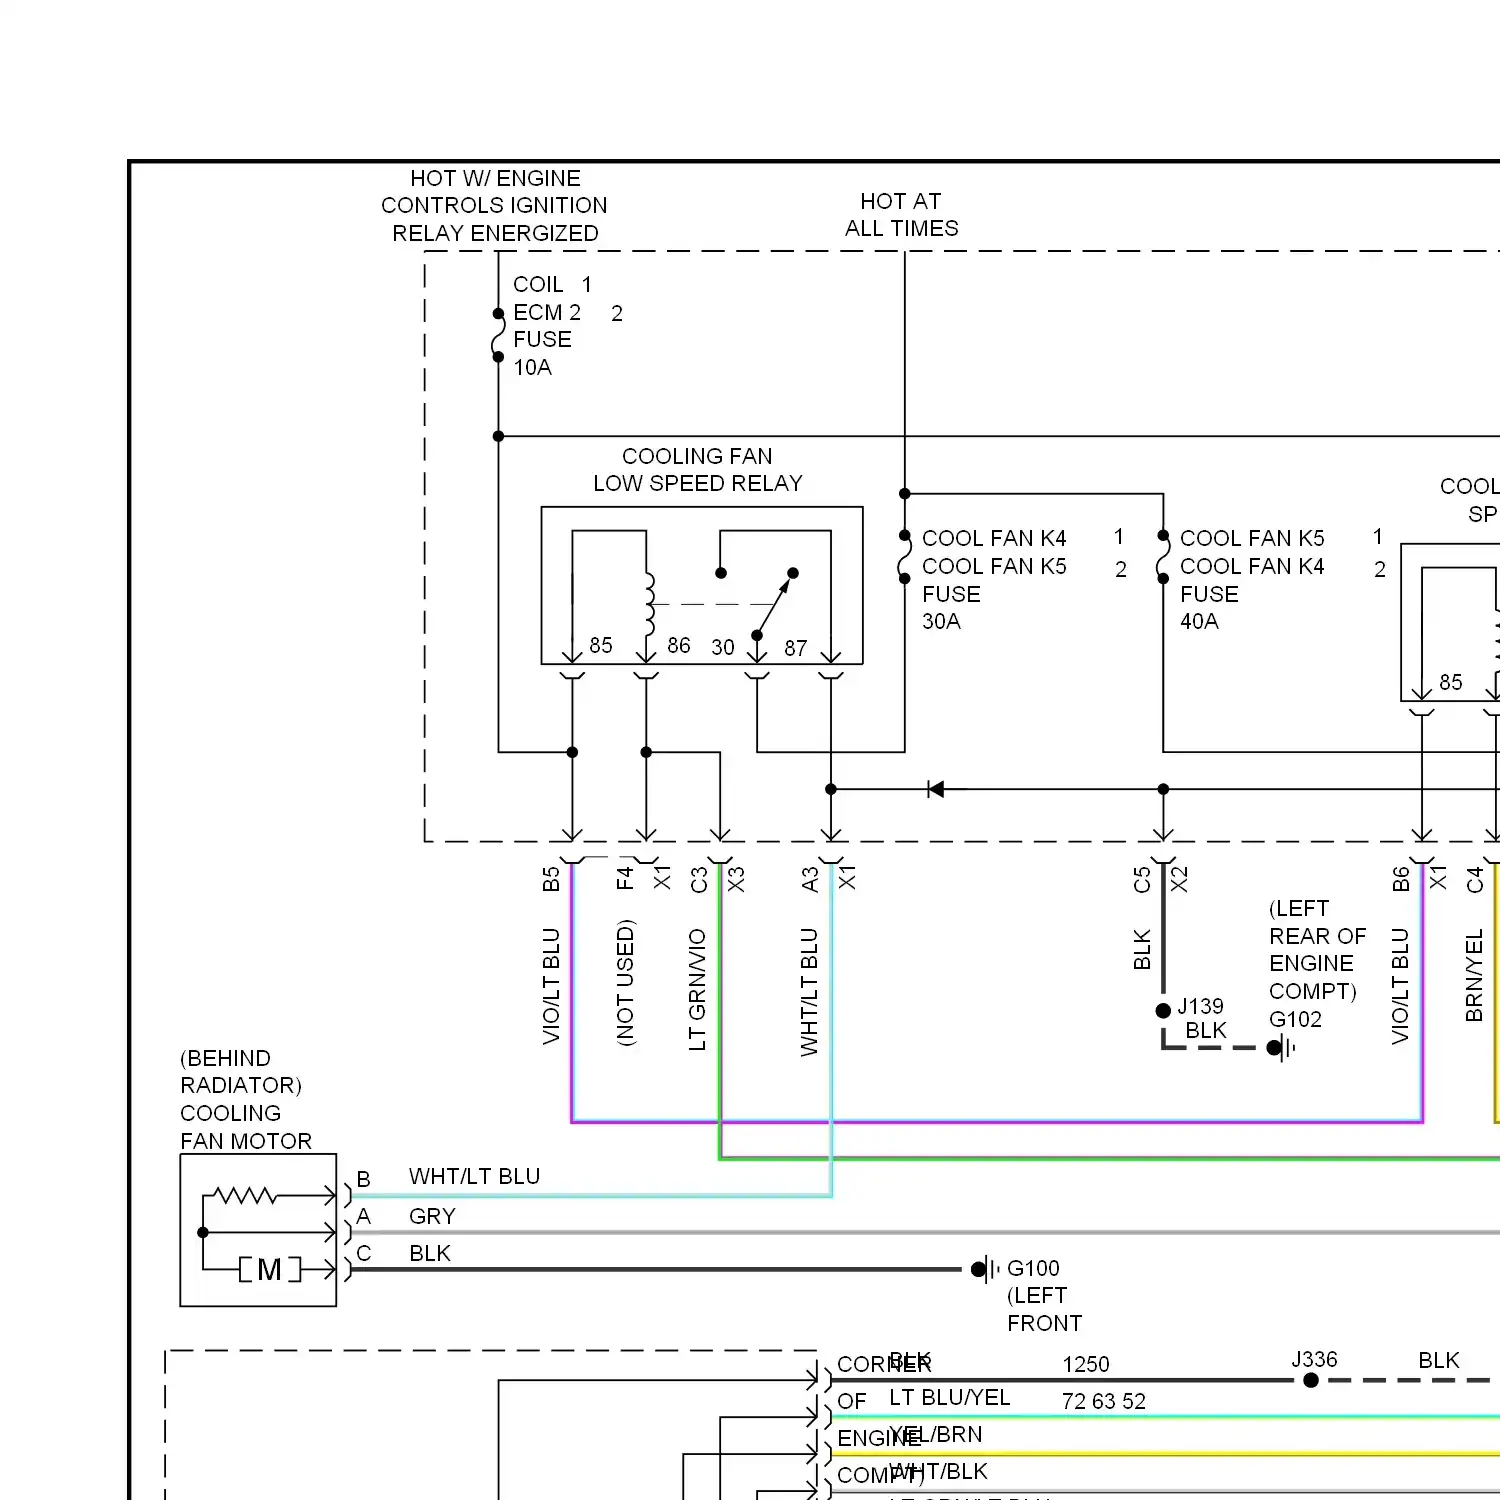Screen dimensions: 1500x1500
Task: Select connector pin label C5
Action: tap(1142, 880)
